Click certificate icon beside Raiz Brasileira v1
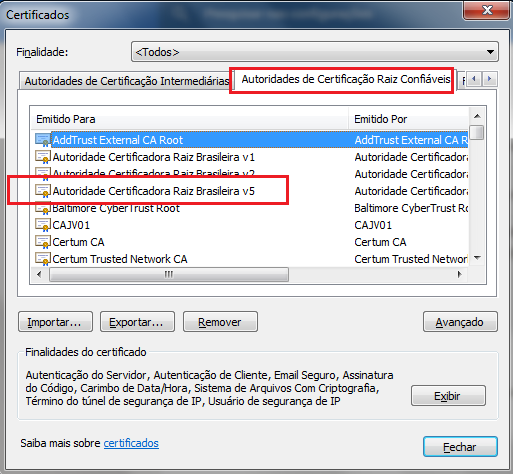513x474 pixels. (x=43, y=157)
